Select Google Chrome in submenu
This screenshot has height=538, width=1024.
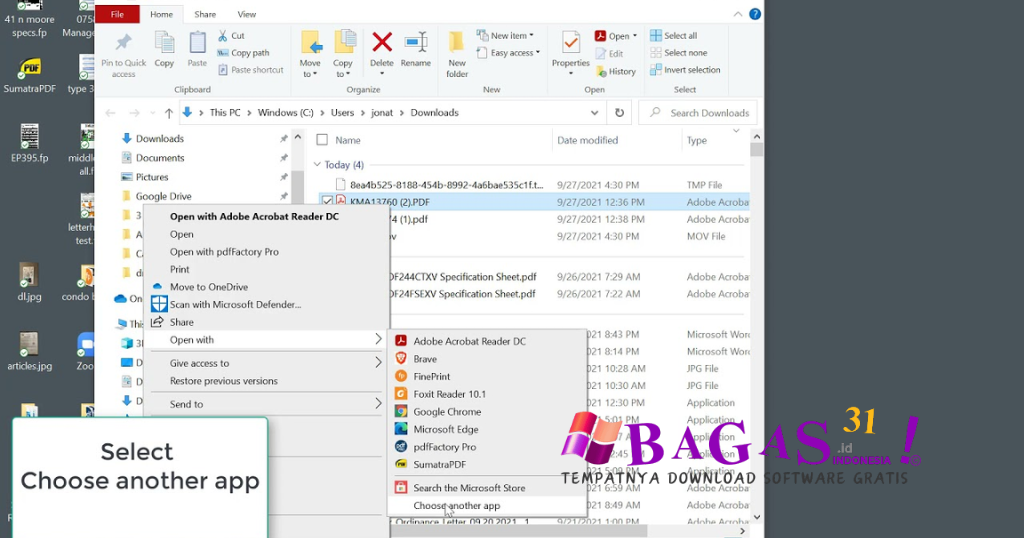point(447,412)
